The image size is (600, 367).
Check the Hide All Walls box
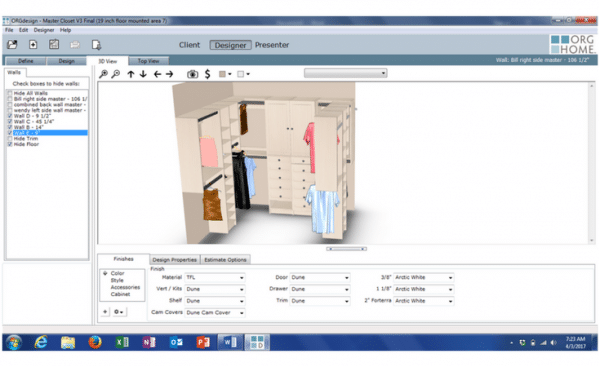click(10, 93)
